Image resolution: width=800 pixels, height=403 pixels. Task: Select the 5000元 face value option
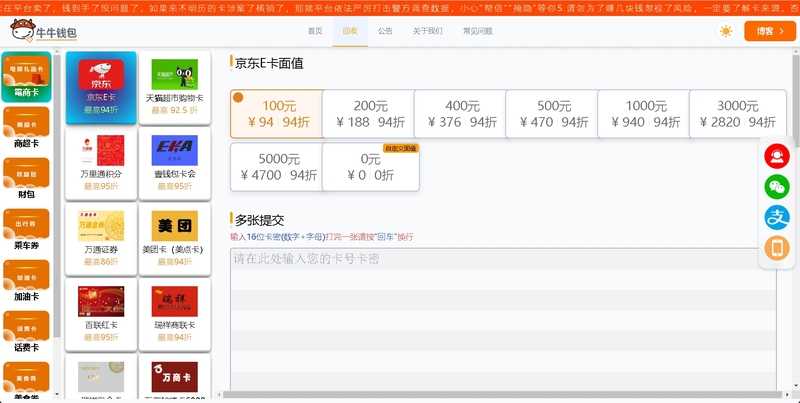pos(277,167)
